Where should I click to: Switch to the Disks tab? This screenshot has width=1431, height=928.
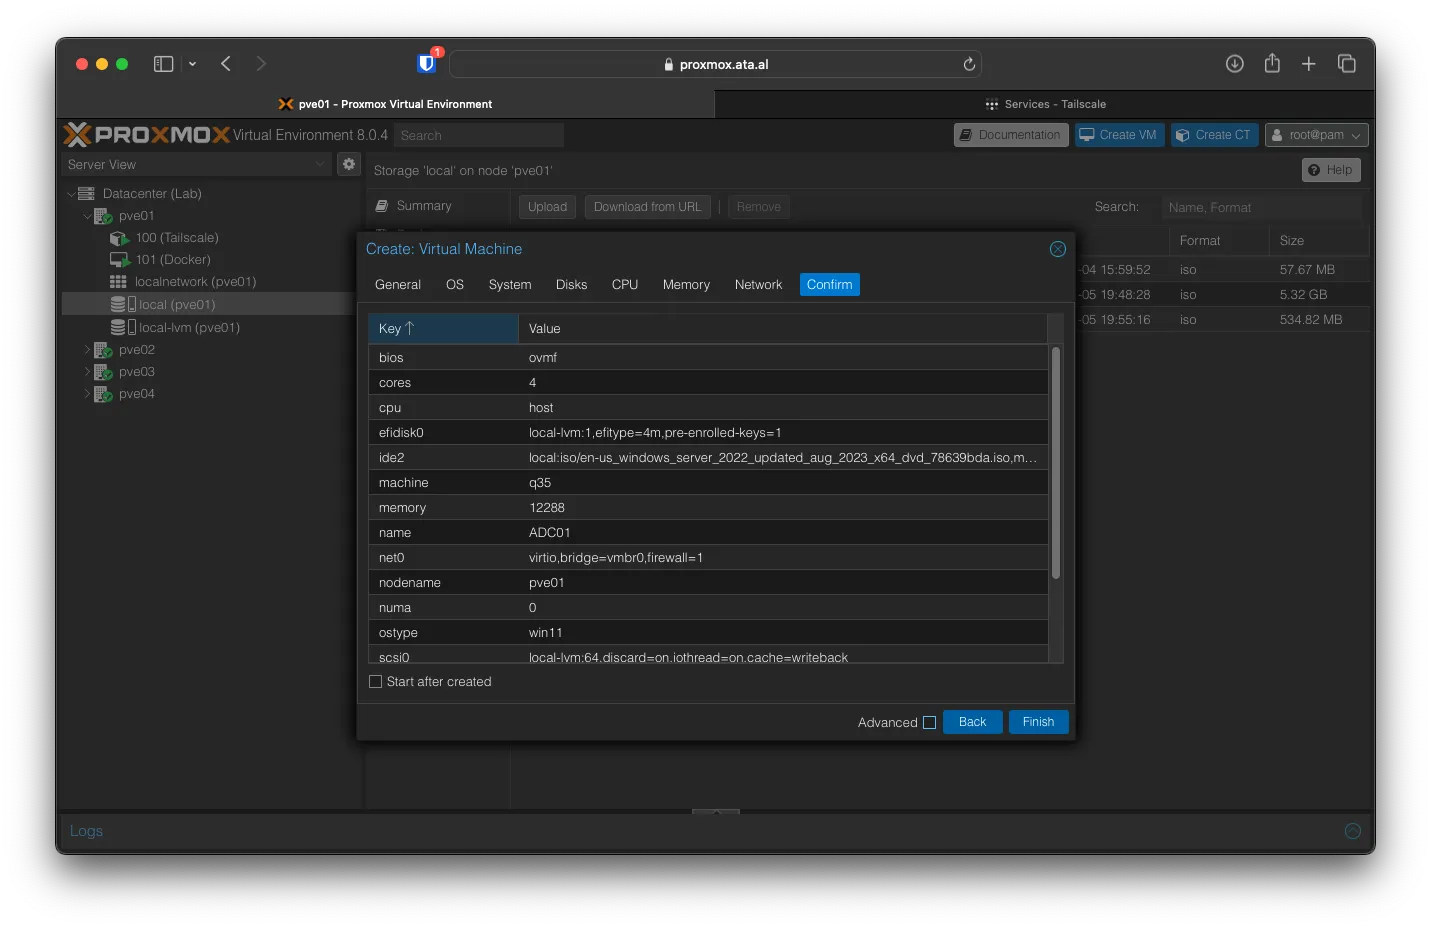tap(572, 285)
